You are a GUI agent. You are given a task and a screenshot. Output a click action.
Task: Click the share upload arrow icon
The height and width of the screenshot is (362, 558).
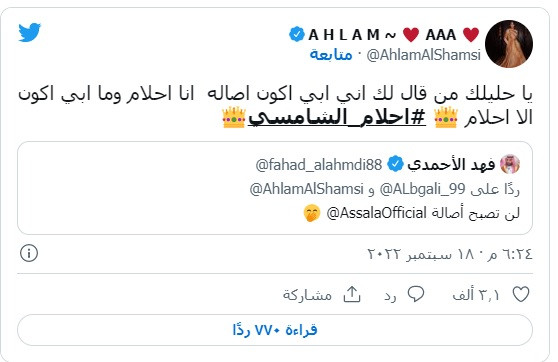(x=352, y=294)
